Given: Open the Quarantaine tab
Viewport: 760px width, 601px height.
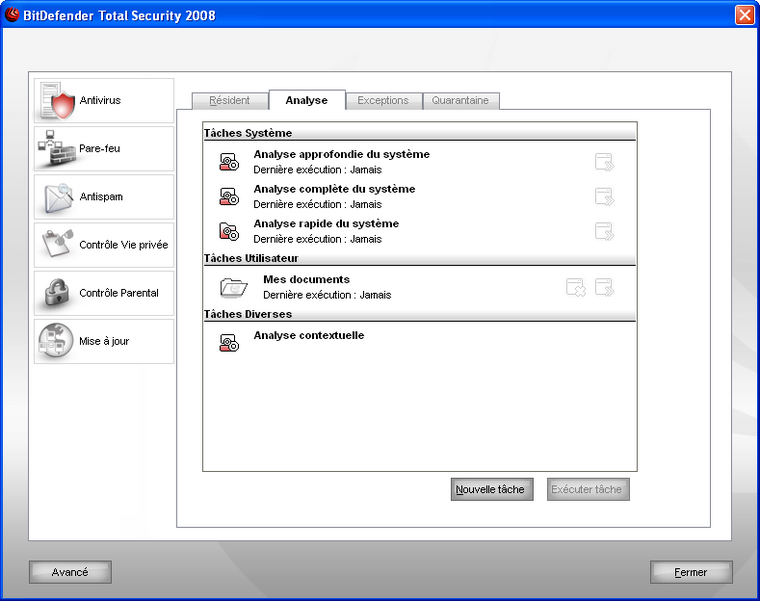Looking at the screenshot, I should coord(460,100).
